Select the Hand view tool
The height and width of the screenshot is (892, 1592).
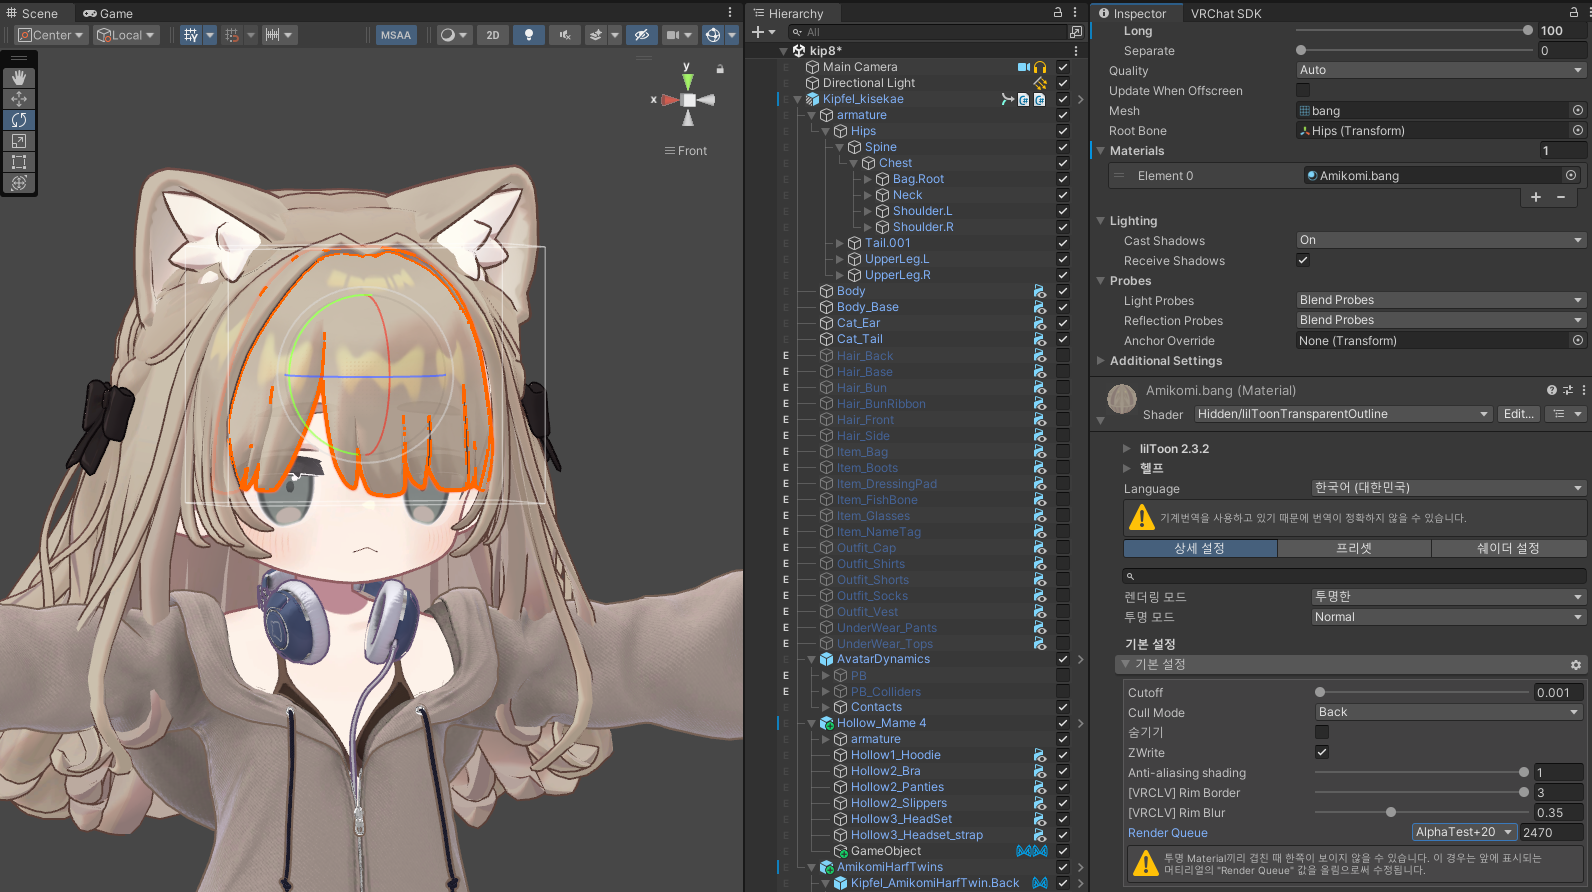(19, 78)
